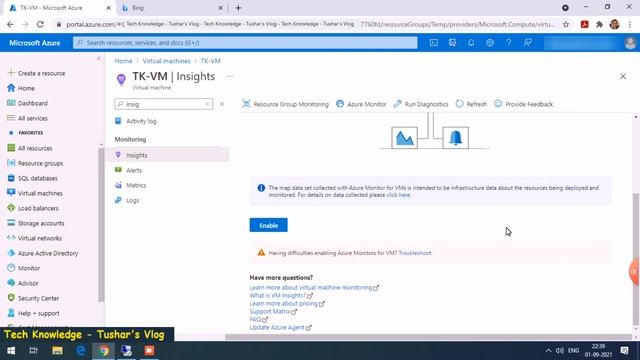This screenshot has height=360, width=640.
Task: Open the Support Matrix link
Action: (273, 311)
